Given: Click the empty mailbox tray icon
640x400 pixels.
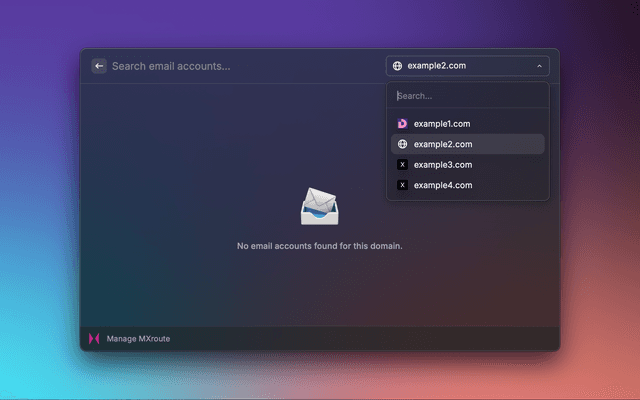Looking at the screenshot, I should point(320,206).
